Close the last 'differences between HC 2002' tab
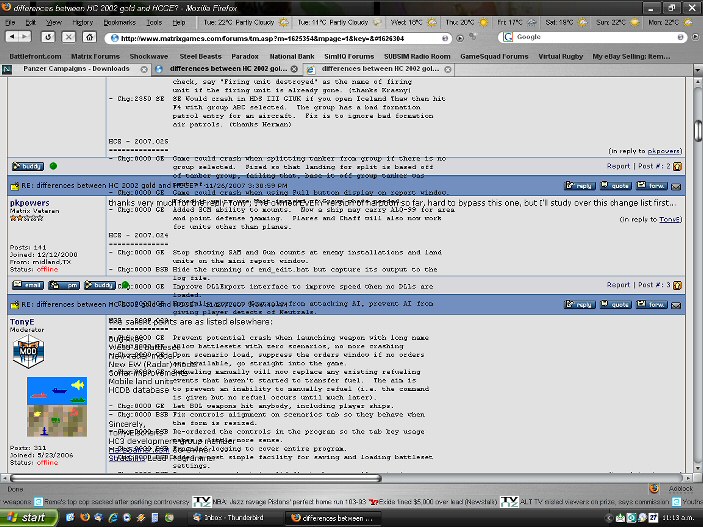 click(x=447, y=69)
